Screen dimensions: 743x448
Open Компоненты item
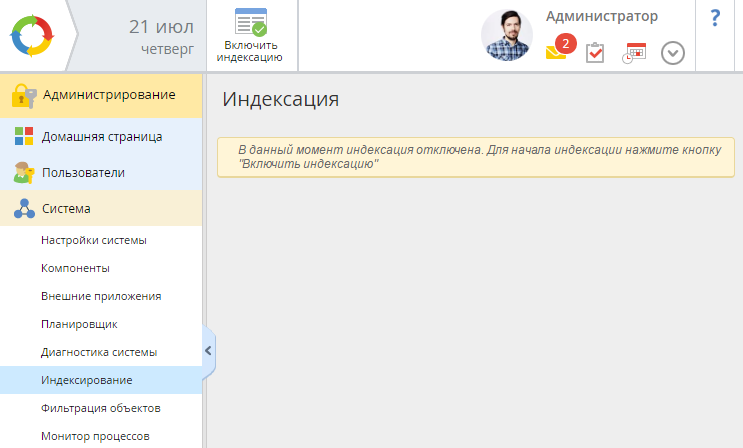(x=101, y=268)
